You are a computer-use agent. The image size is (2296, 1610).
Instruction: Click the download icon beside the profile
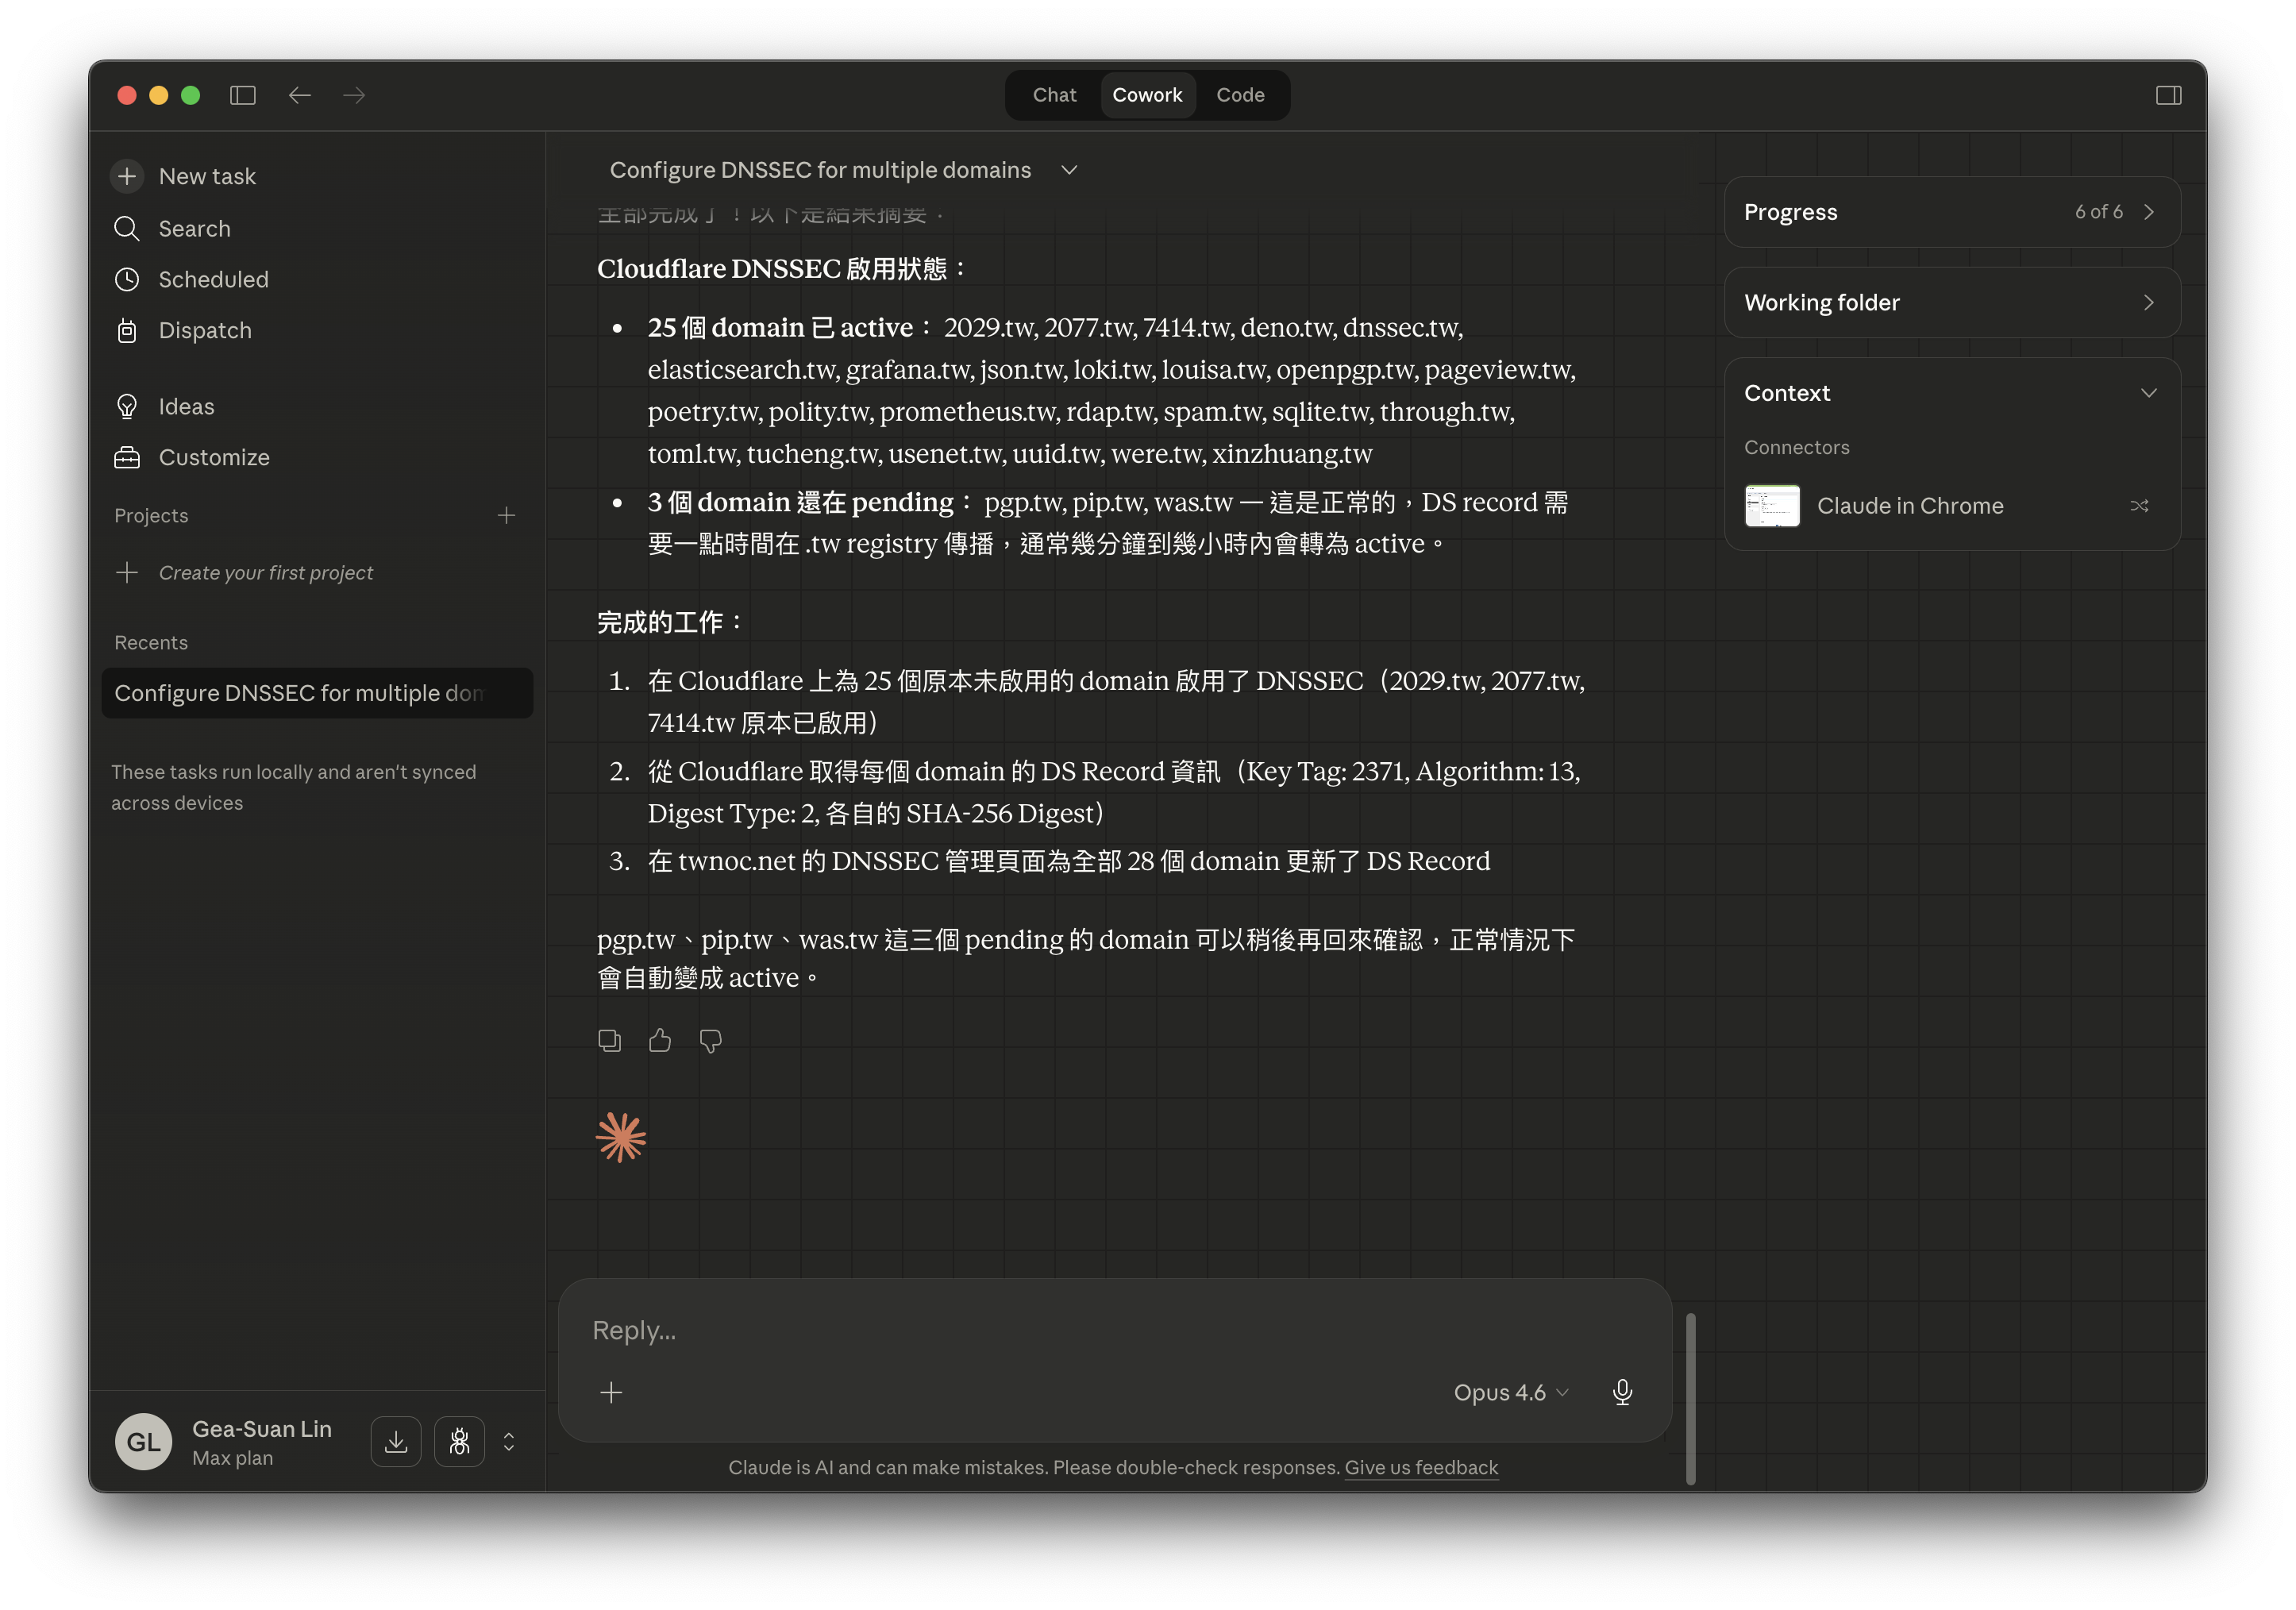(396, 1441)
